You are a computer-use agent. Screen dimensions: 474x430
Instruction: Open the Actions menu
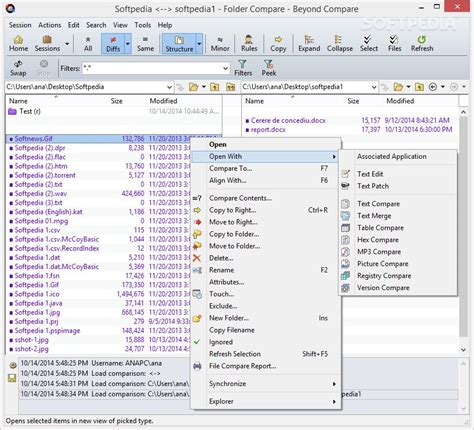point(50,25)
